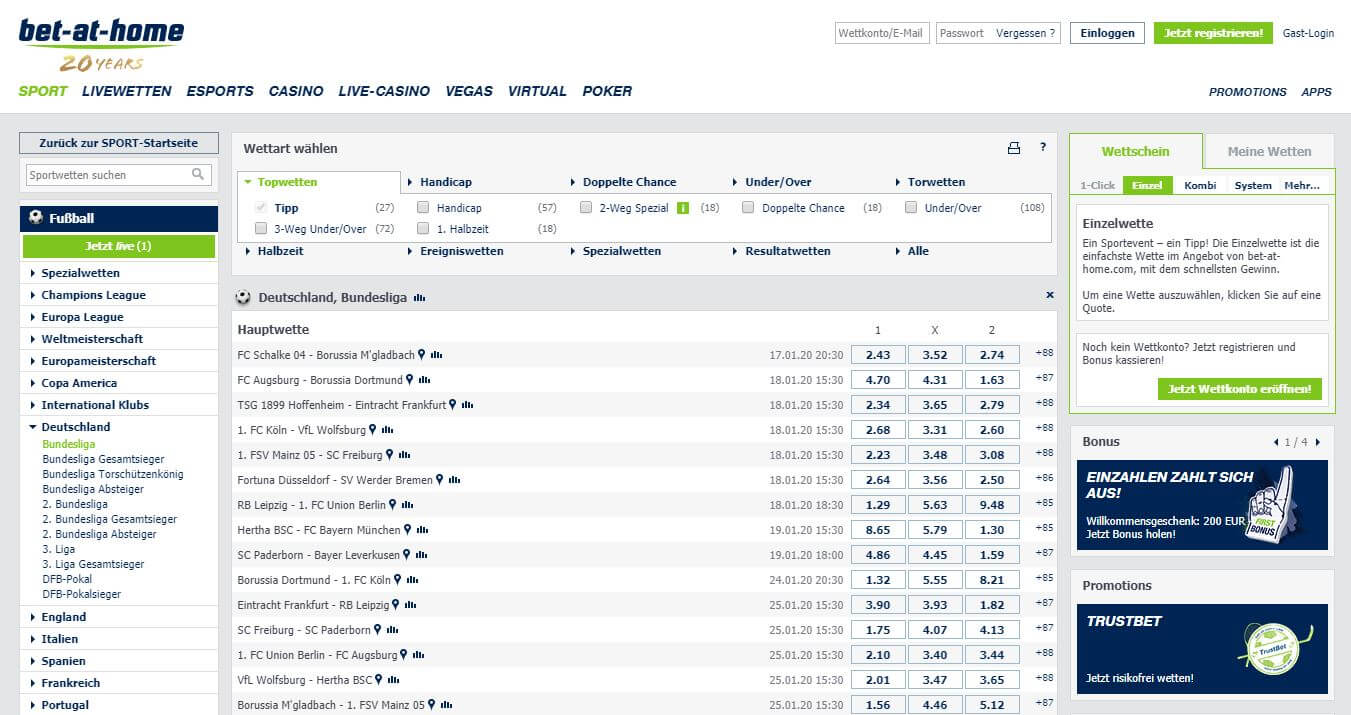Viewport: 1351px width, 715px height.
Task: Enable the Under/Over checkbox
Action: point(911,208)
